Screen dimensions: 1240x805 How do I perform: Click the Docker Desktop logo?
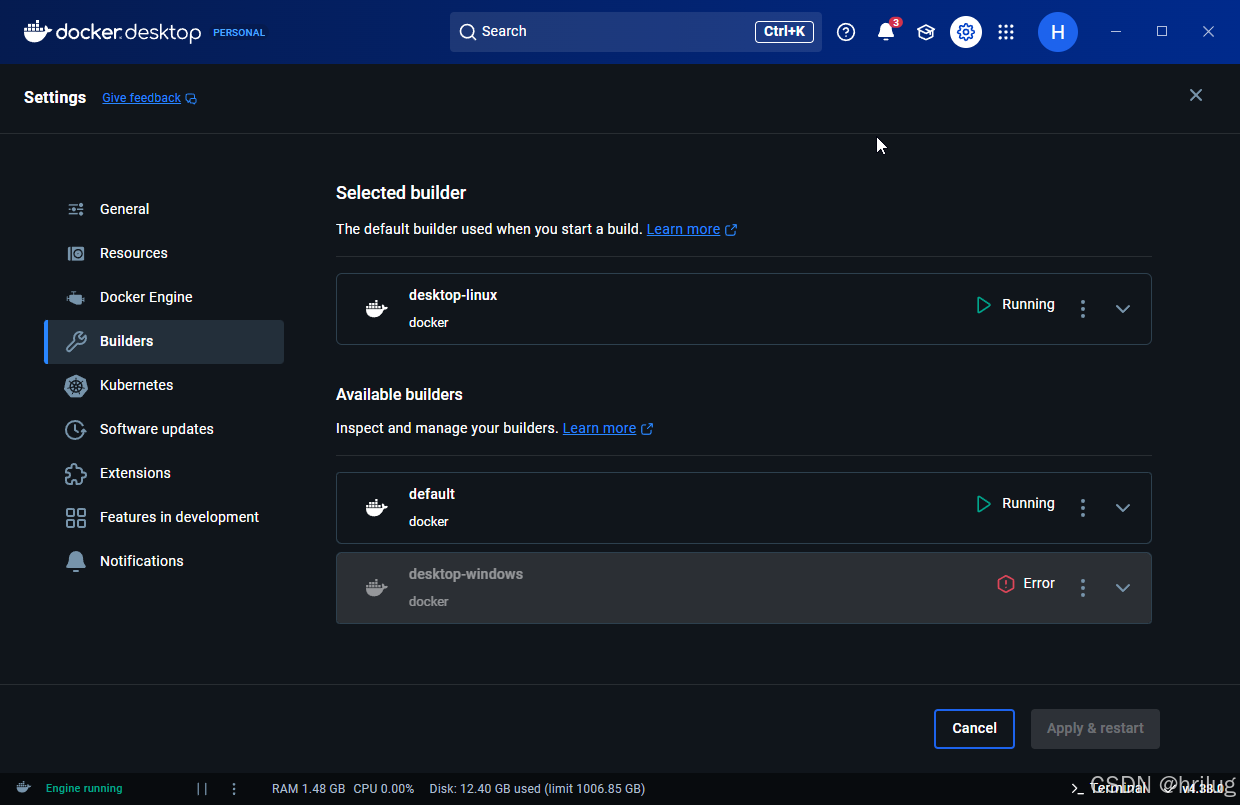[x=112, y=32]
